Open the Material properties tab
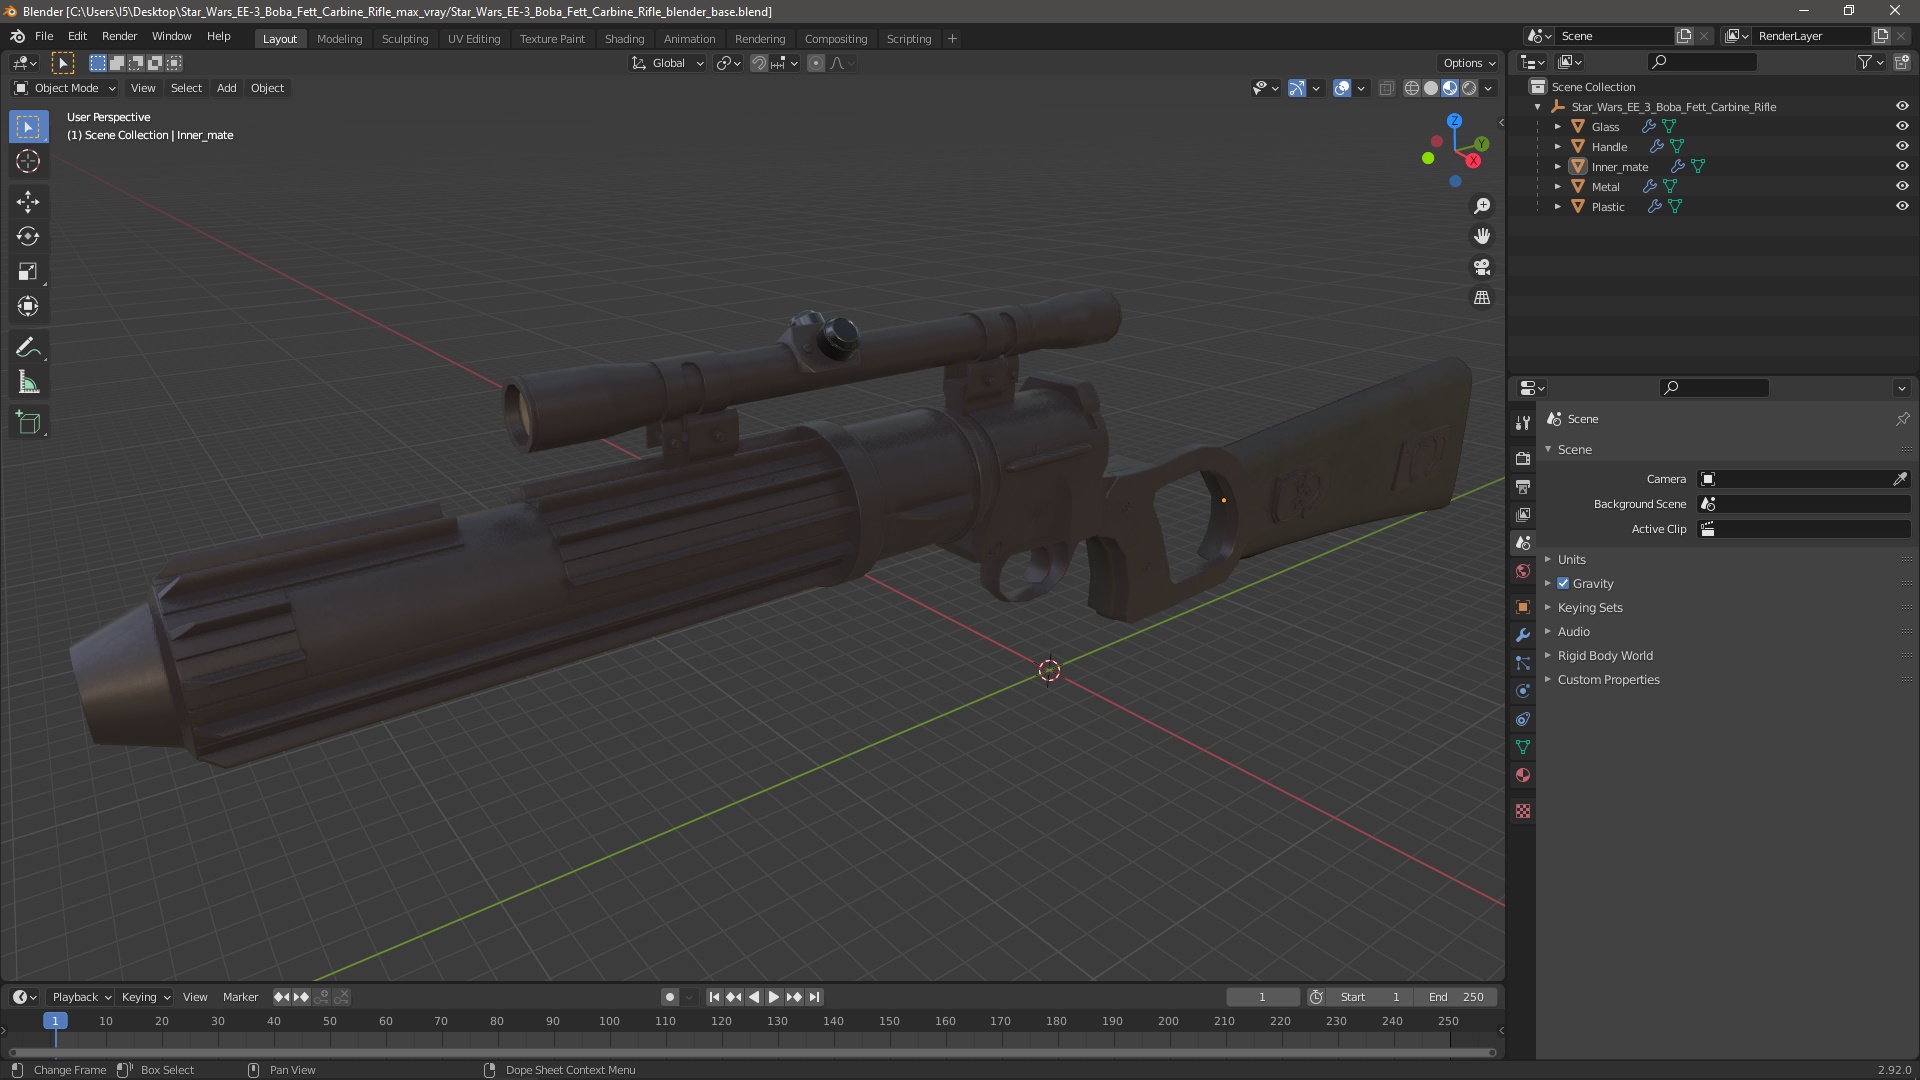The image size is (1920, 1080). (1523, 775)
